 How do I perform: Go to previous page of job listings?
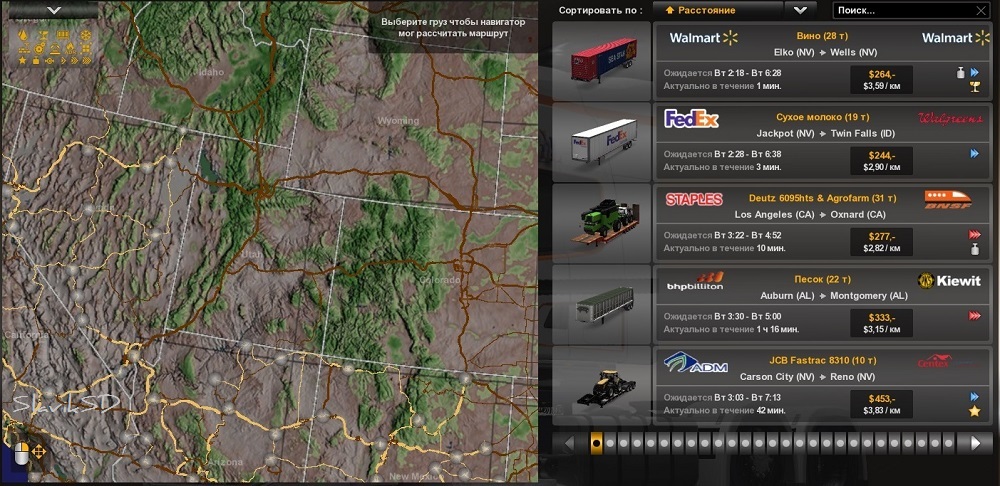569,442
